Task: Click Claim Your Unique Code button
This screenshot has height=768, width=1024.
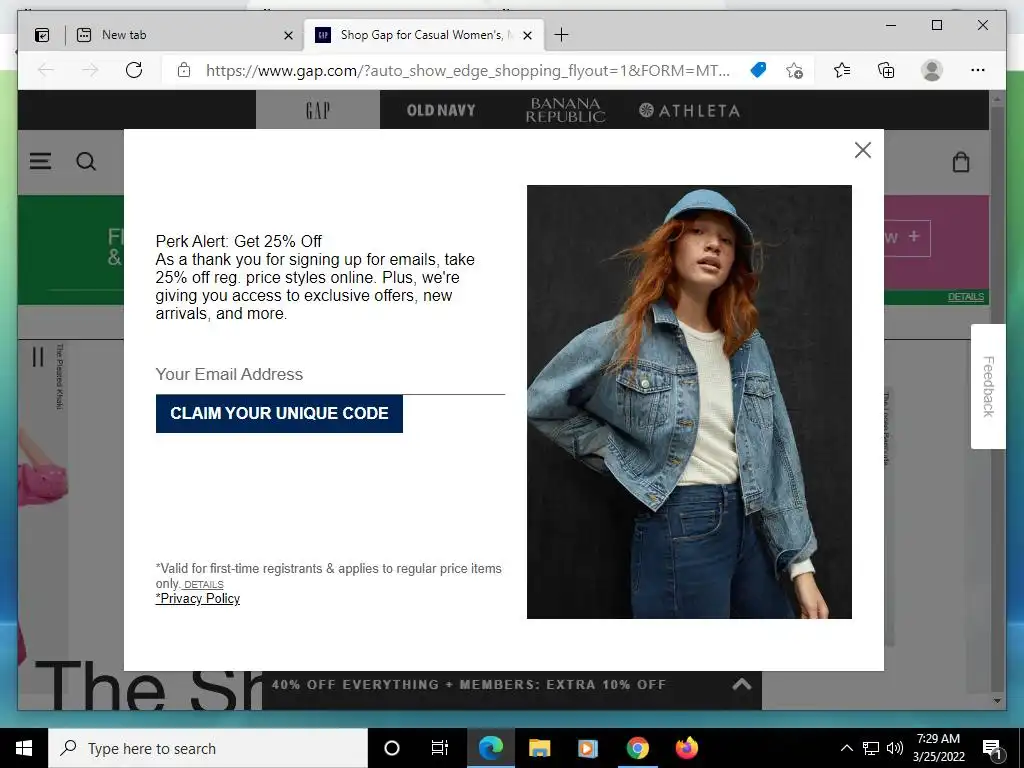Action: (x=279, y=413)
